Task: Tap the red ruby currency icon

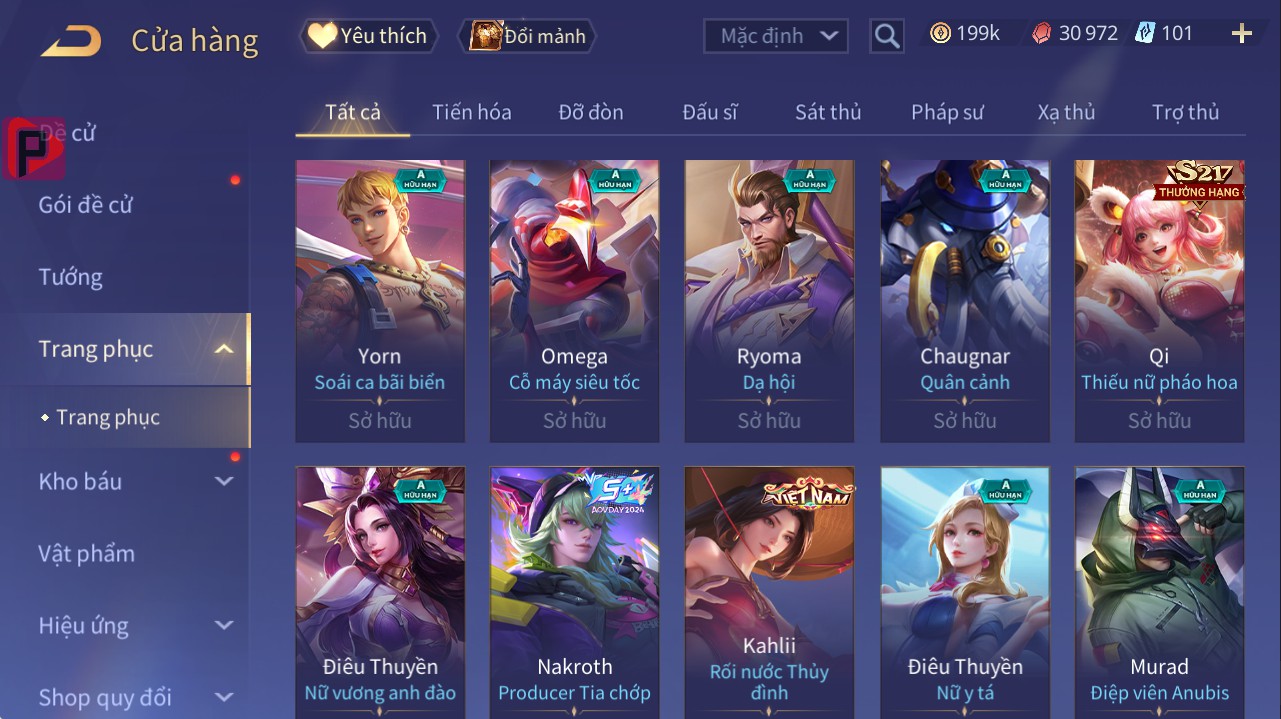Action: pyautogui.click(x=1041, y=33)
